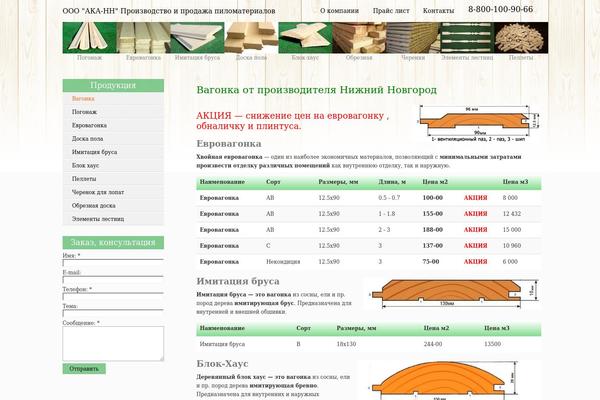
Task: Click the red АКЦИЯ price reduction announcement
Action: pos(293,121)
